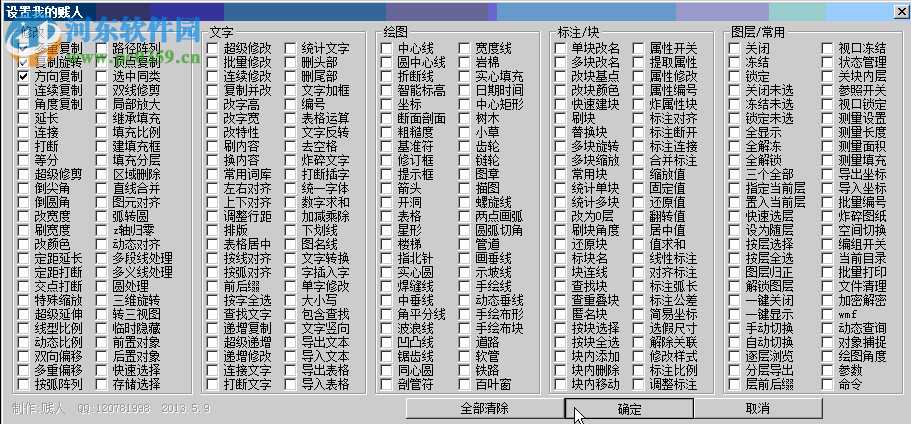Tick the 延长 checkbox

[x=23, y=118]
